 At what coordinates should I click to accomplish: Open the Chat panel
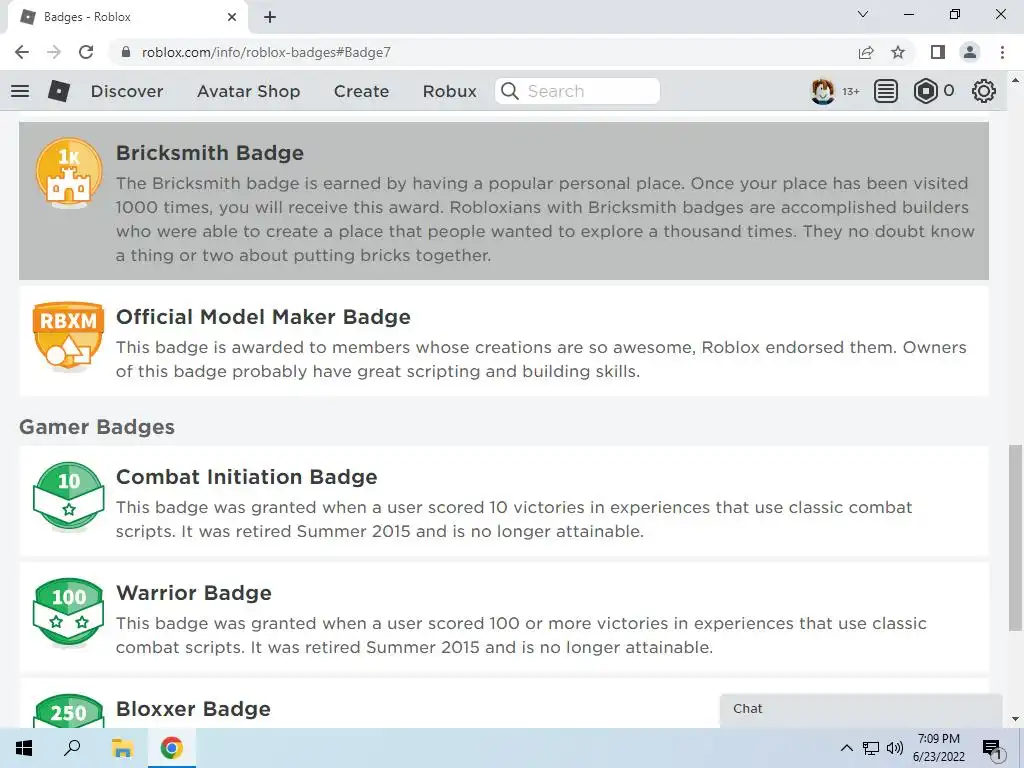click(x=861, y=711)
